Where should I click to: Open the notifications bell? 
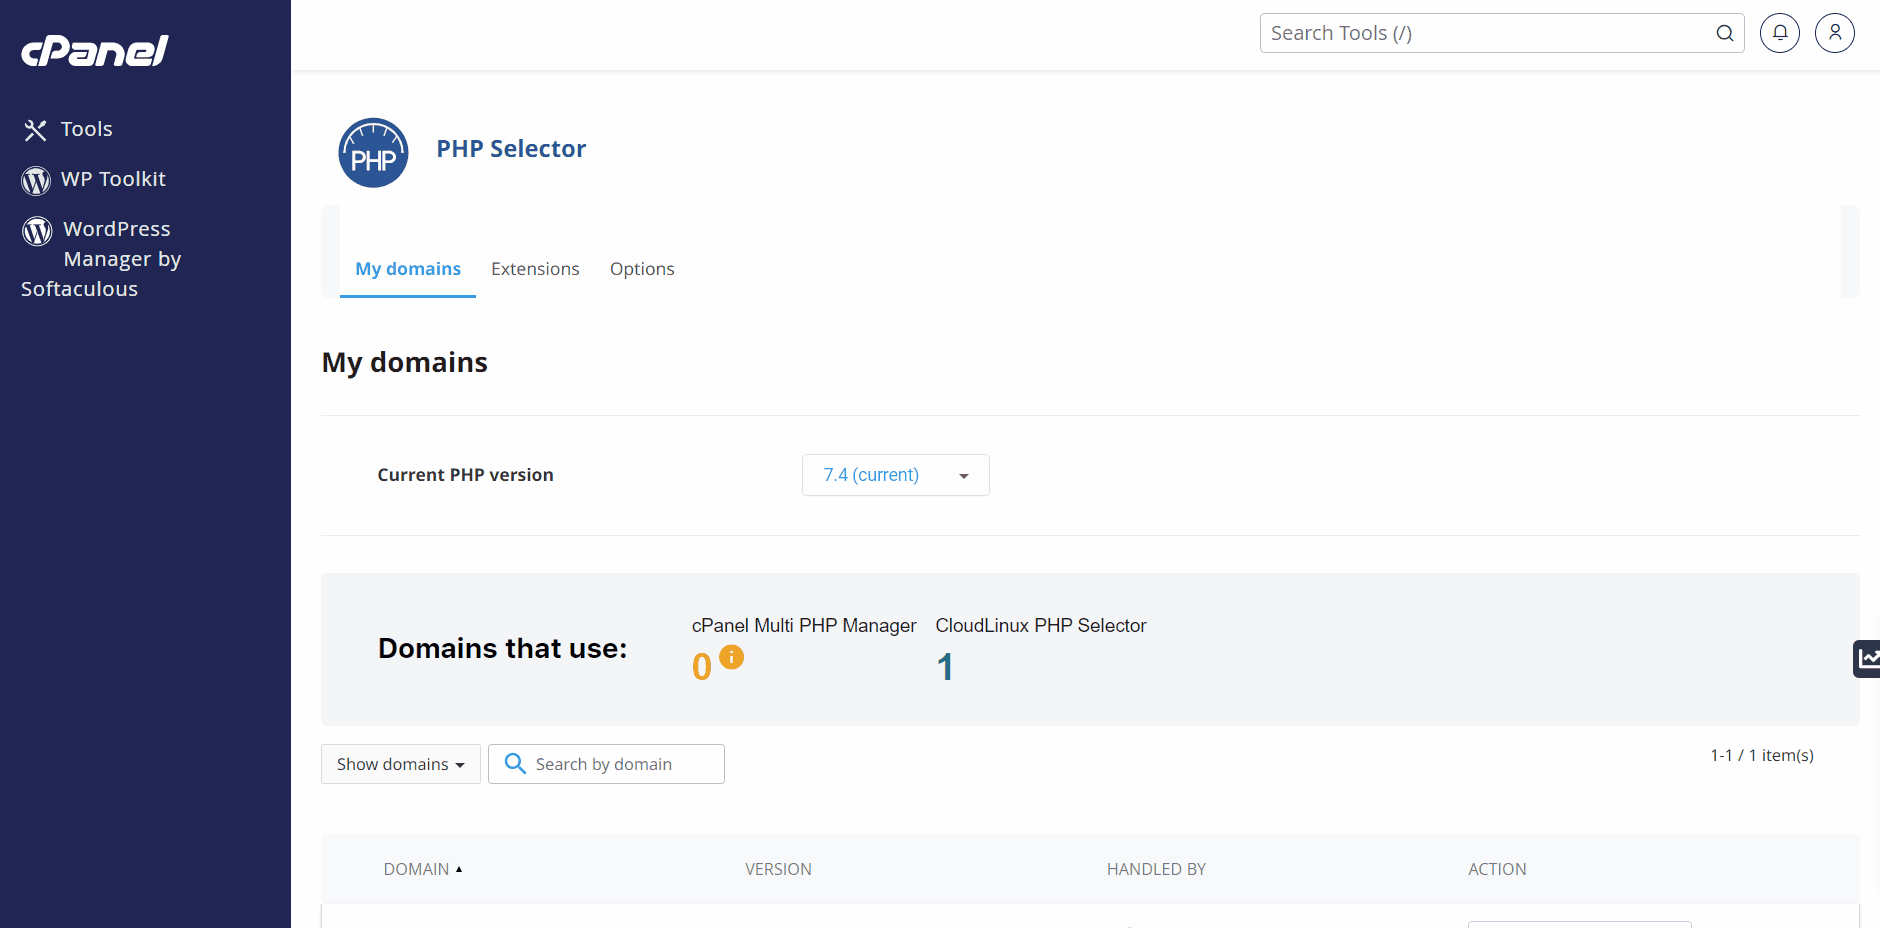tap(1780, 33)
